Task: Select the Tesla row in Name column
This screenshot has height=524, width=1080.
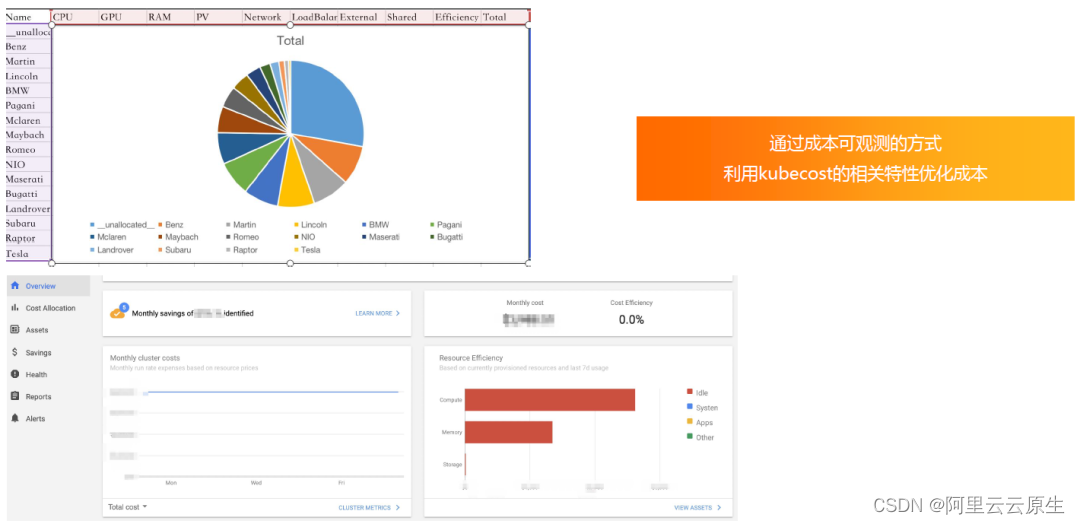Action: click(28, 254)
